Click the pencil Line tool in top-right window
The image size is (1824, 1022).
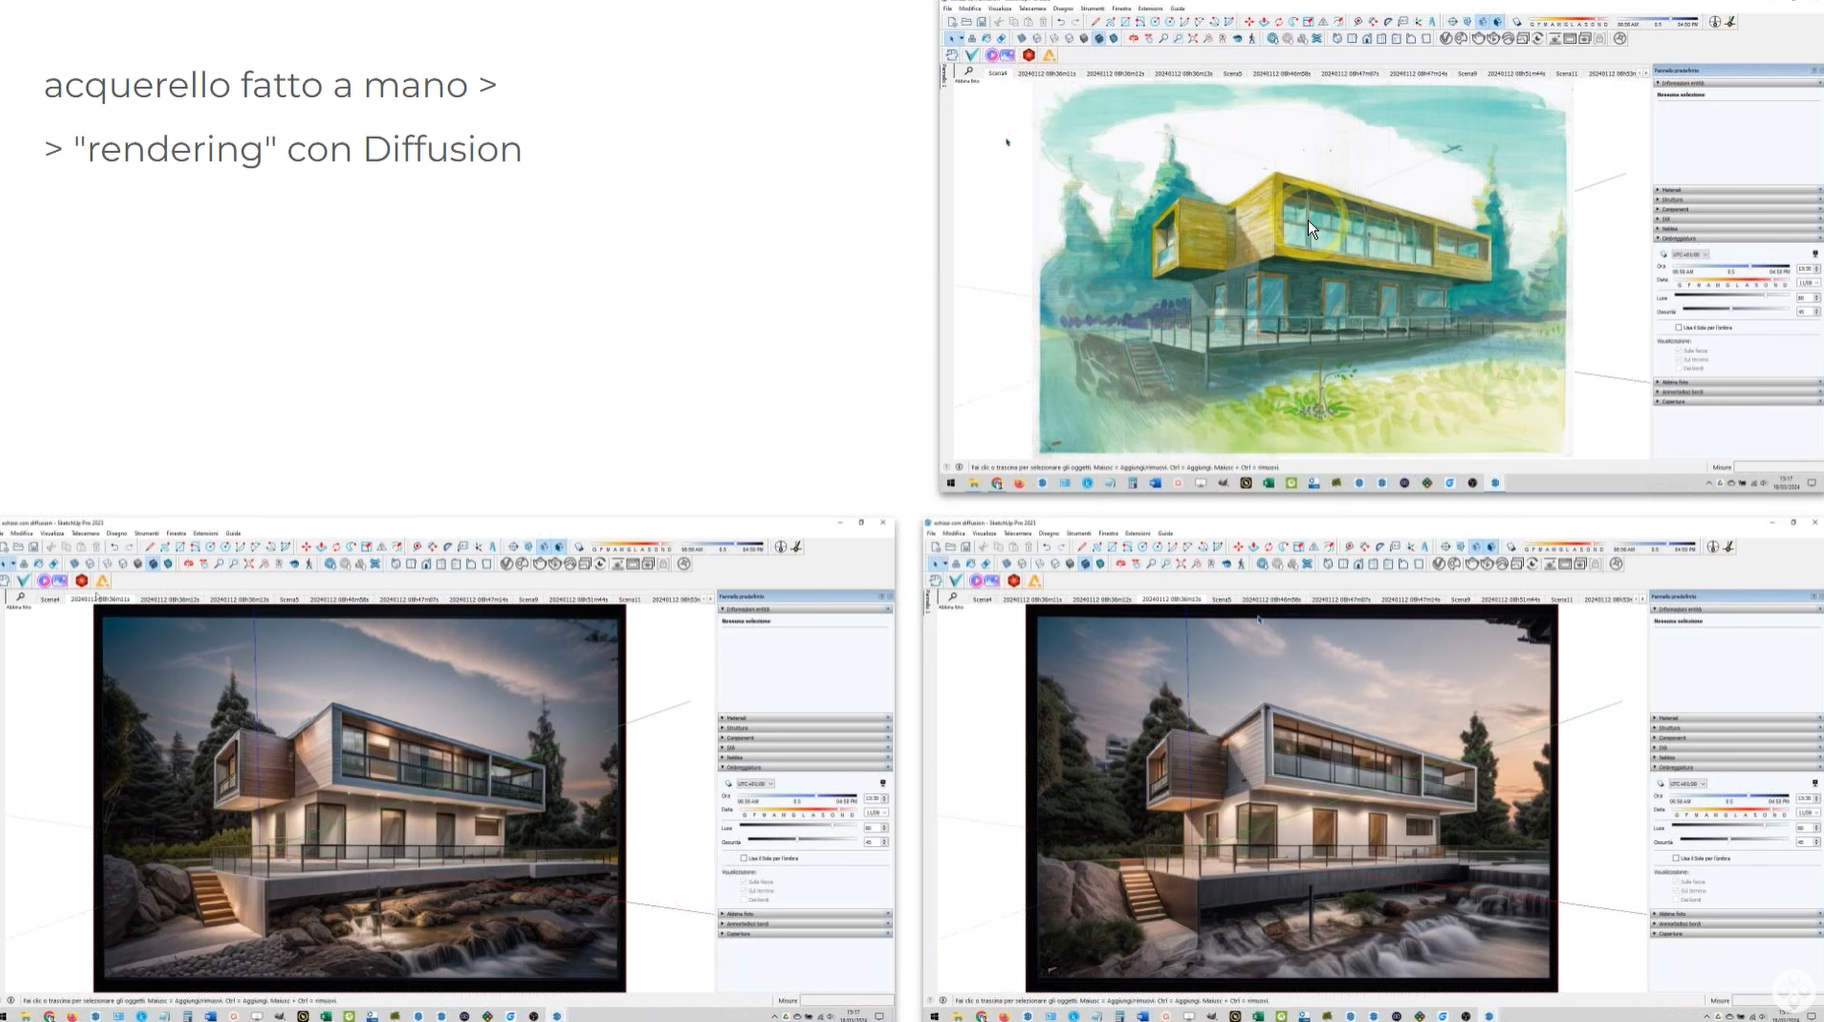pos(1096,22)
